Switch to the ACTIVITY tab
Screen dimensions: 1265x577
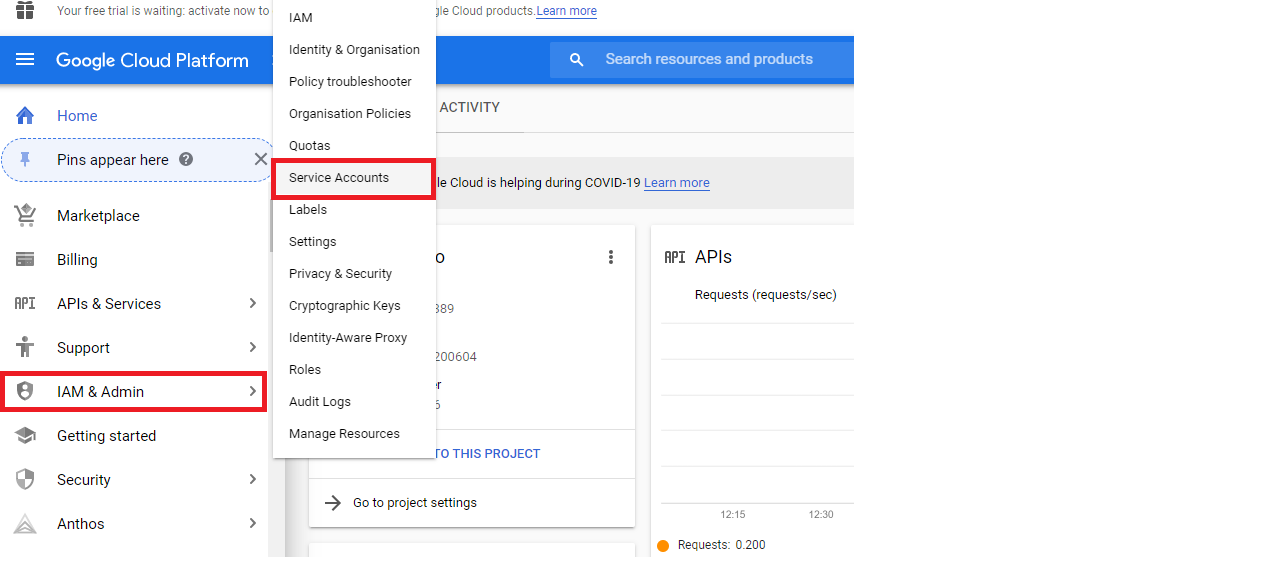(x=470, y=107)
